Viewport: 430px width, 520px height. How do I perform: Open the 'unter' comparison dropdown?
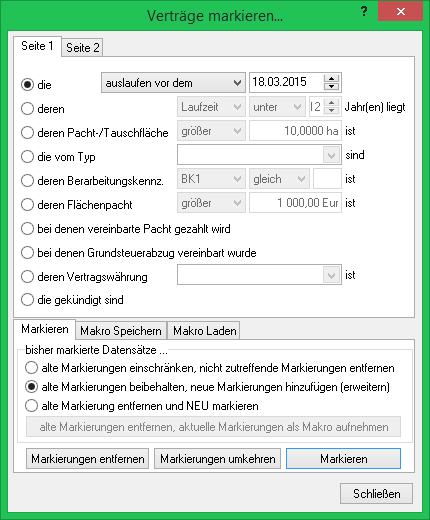click(x=277, y=107)
